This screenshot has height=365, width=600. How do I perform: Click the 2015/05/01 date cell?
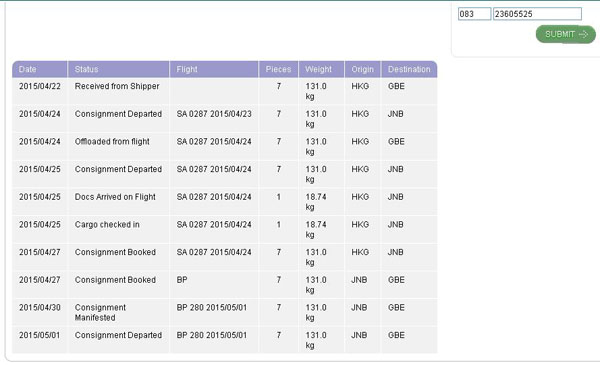point(40,335)
